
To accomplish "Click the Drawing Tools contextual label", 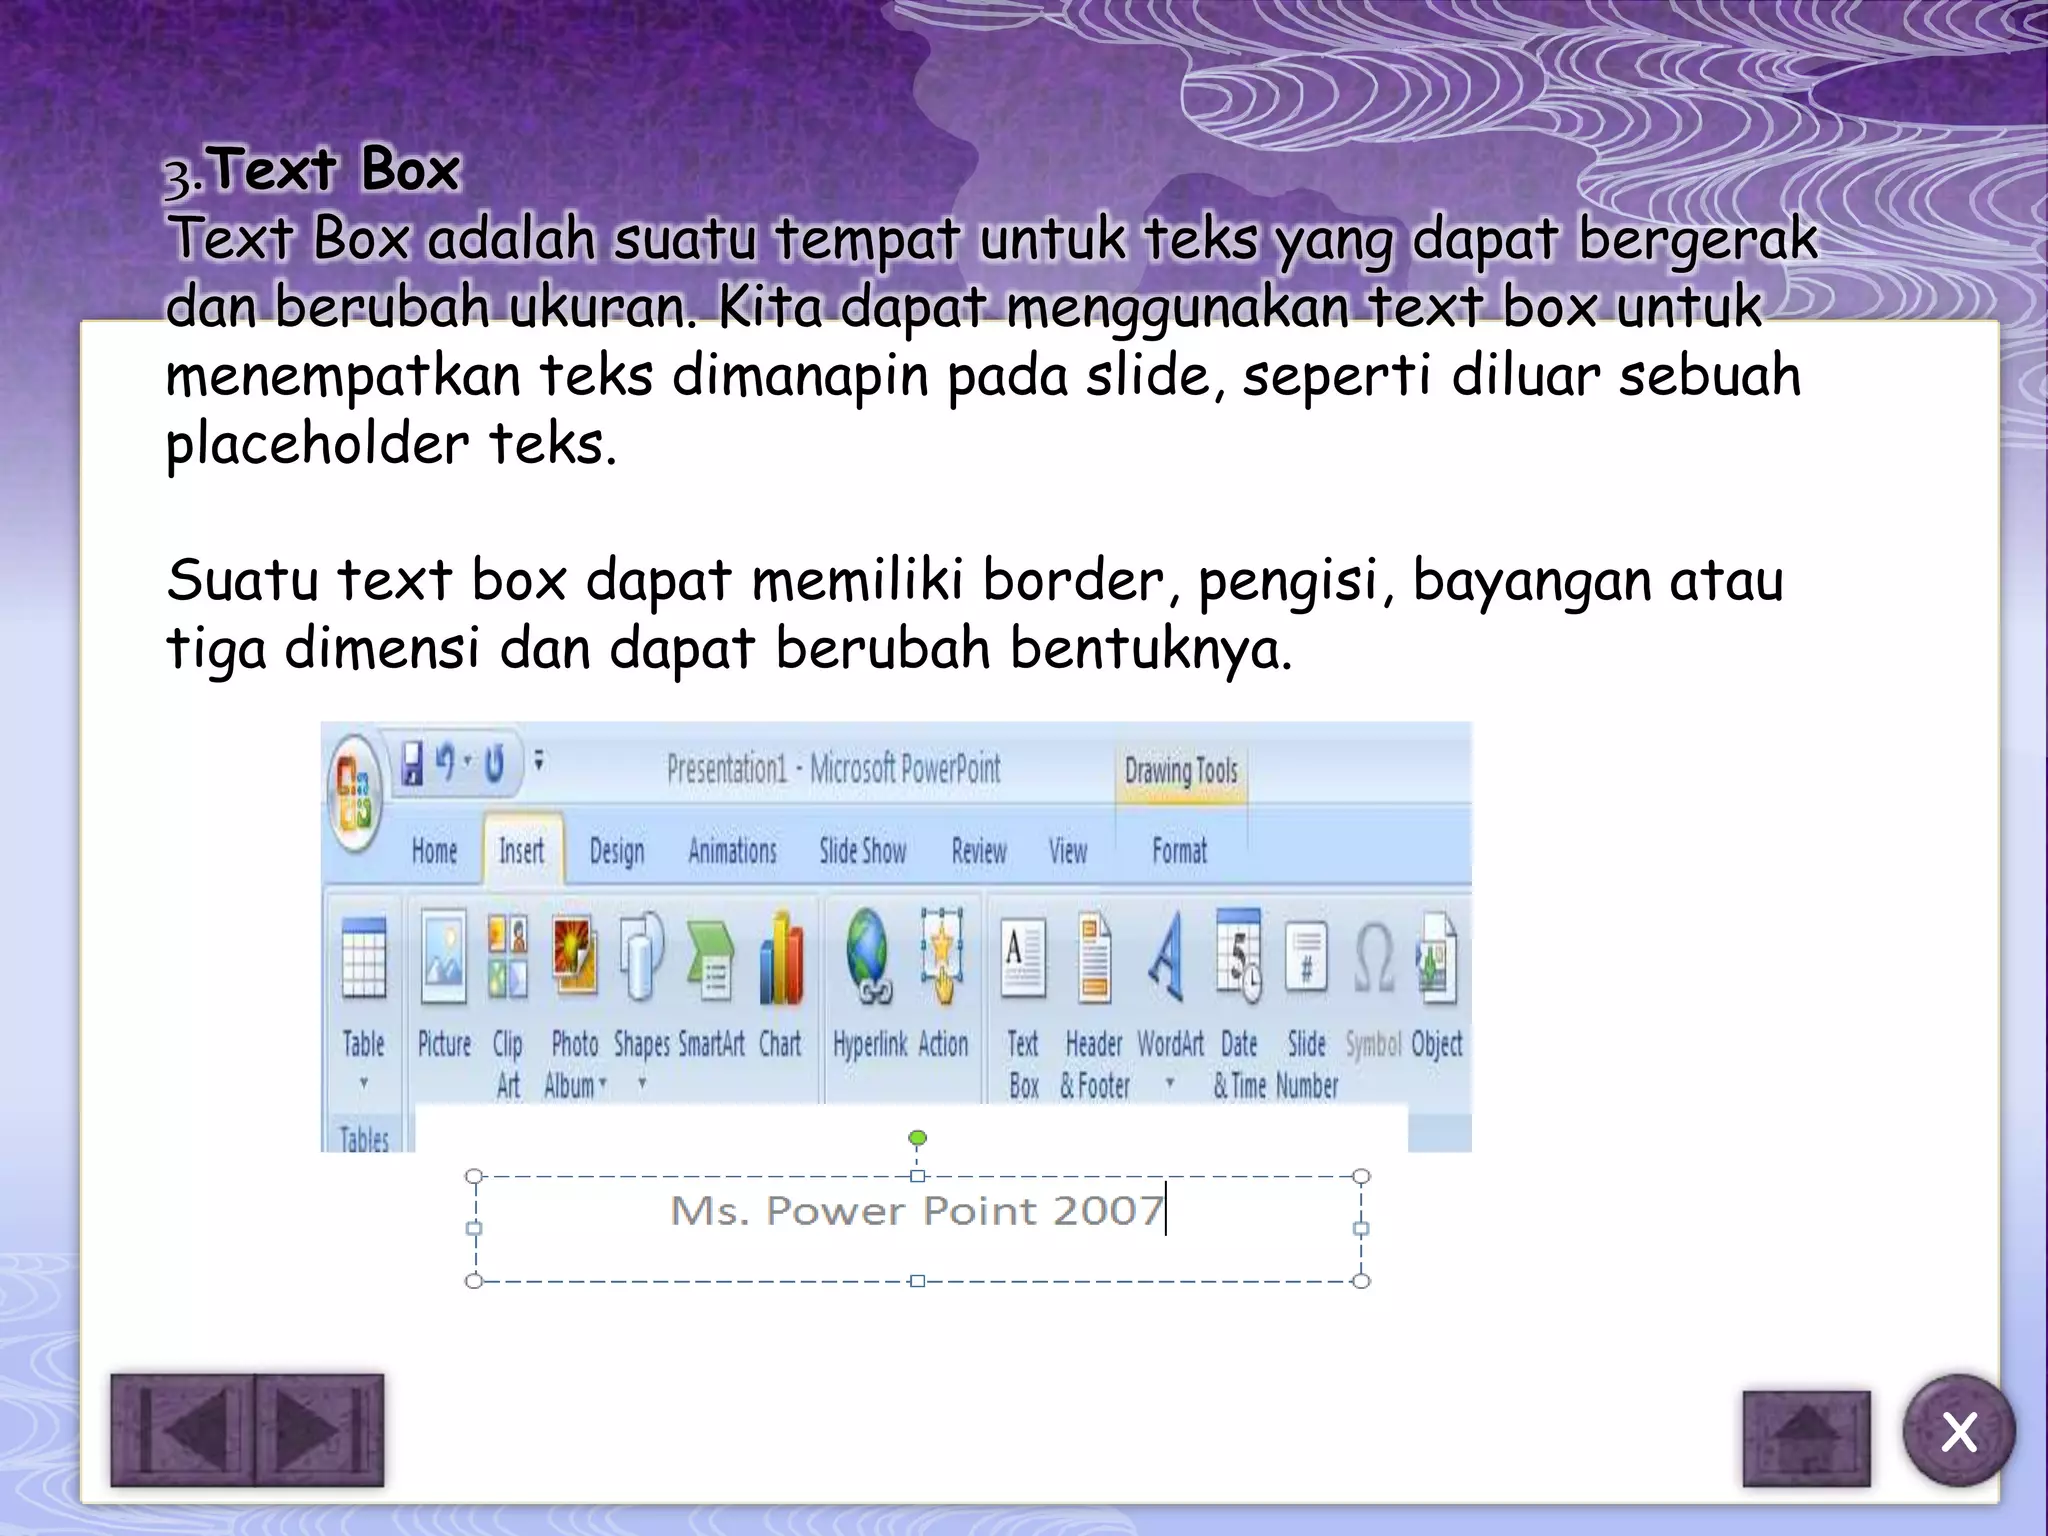I will [x=1181, y=771].
